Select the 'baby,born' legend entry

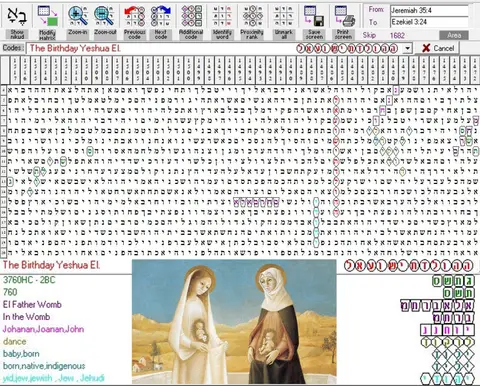click(x=21, y=354)
